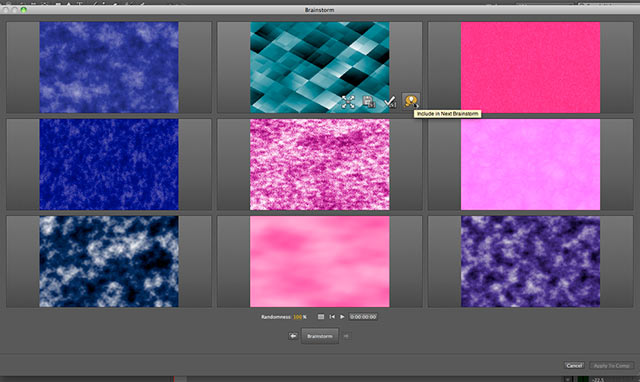Open the render quality icon beside rewind

[x=321, y=317]
